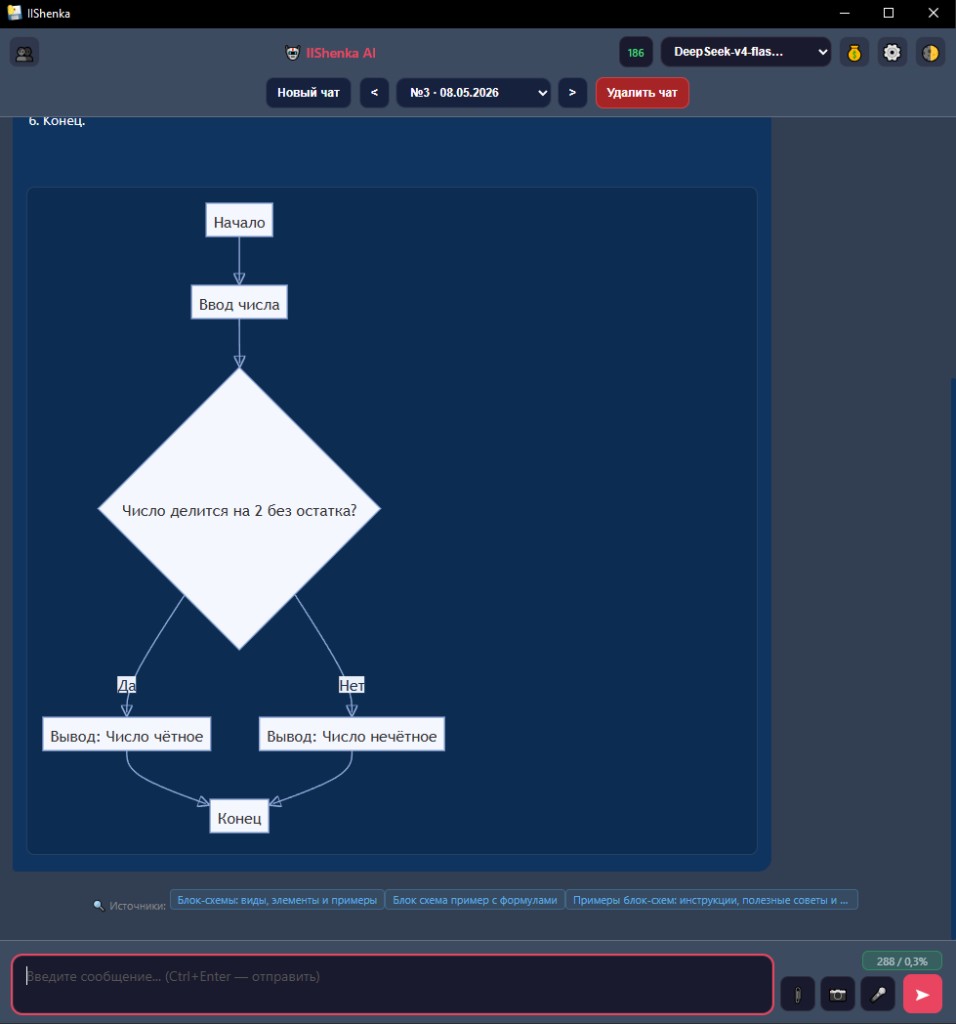
Task: Click the Конец flowchart block
Action: tap(239, 816)
